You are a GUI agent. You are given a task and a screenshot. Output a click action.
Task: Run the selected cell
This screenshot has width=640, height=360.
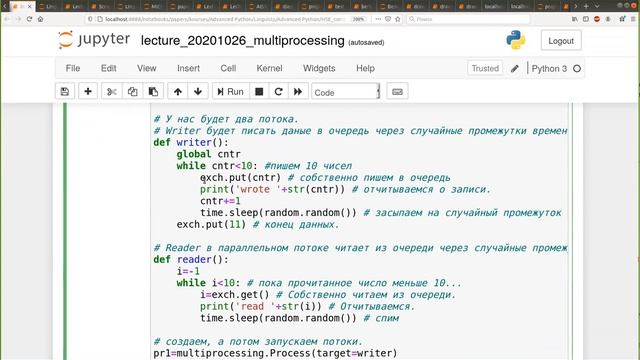click(231, 91)
